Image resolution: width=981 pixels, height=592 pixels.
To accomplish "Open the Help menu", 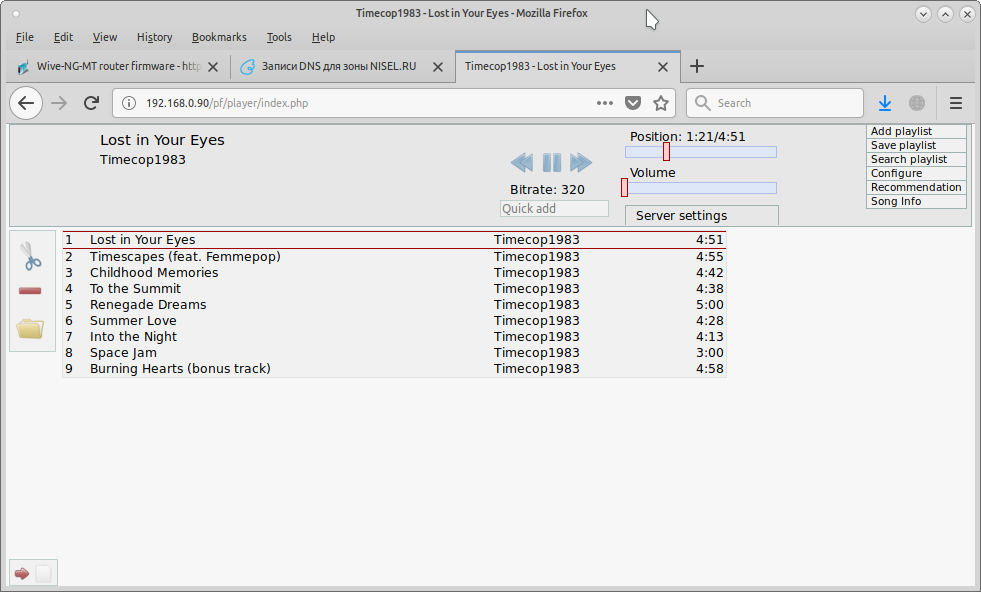I will click(x=323, y=37).
